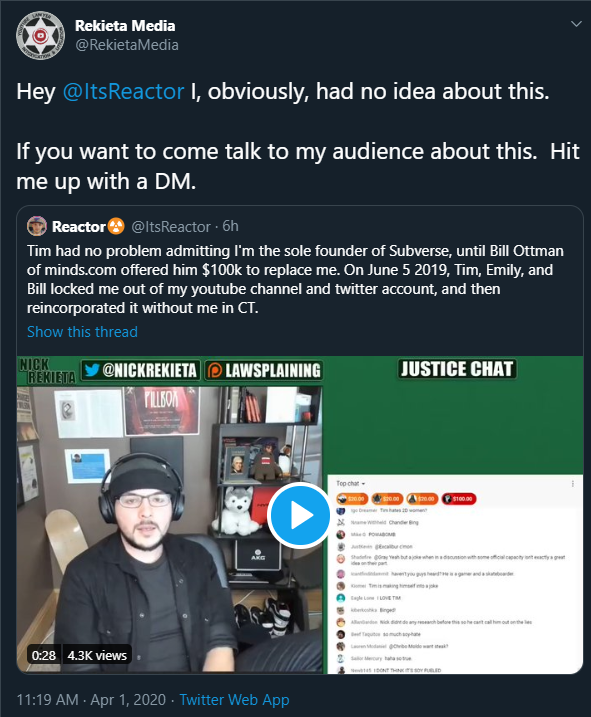Select the first $20.00 super chat chip

(x=352, y=498)
